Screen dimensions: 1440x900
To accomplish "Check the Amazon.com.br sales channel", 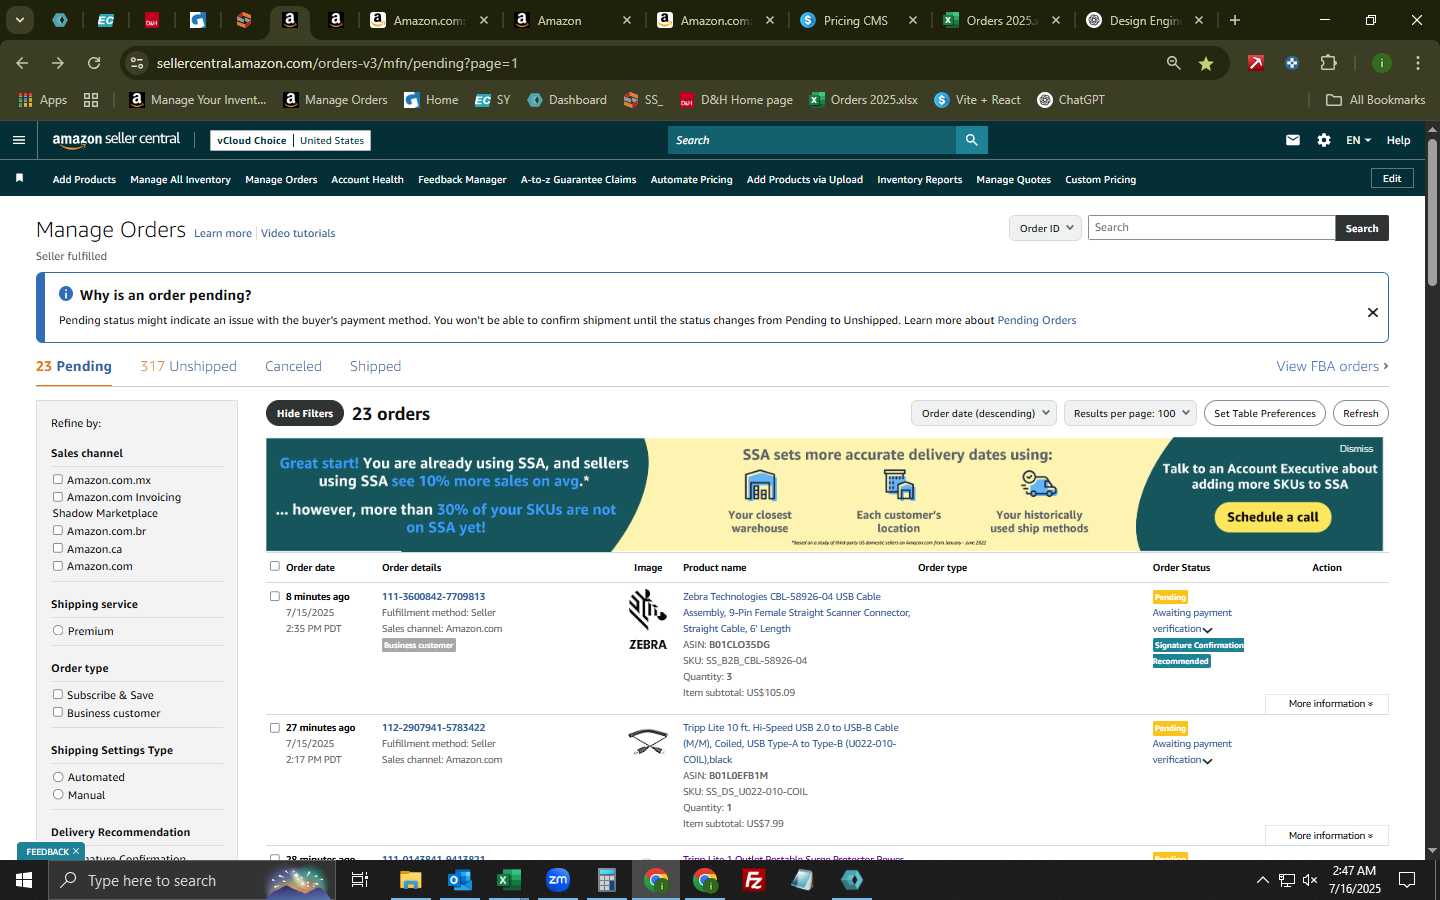I will point(58,530).
